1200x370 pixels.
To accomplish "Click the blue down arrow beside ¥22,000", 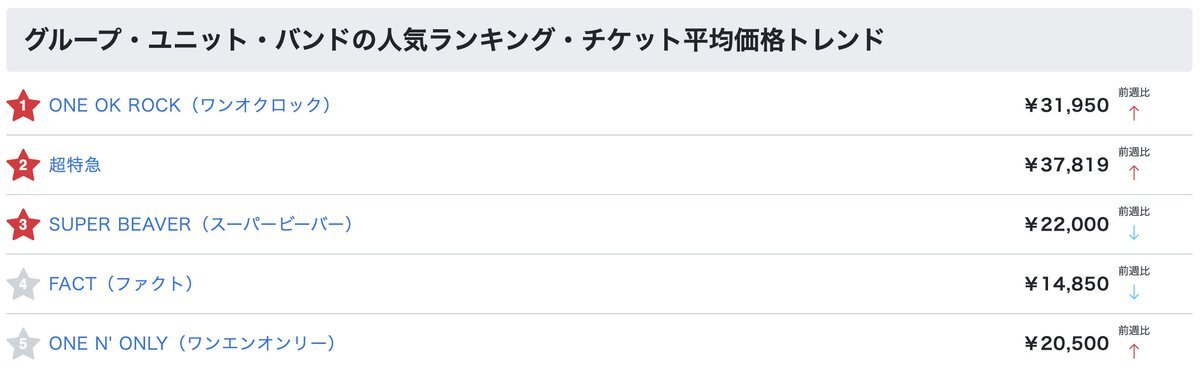I will coord(1133,232).
